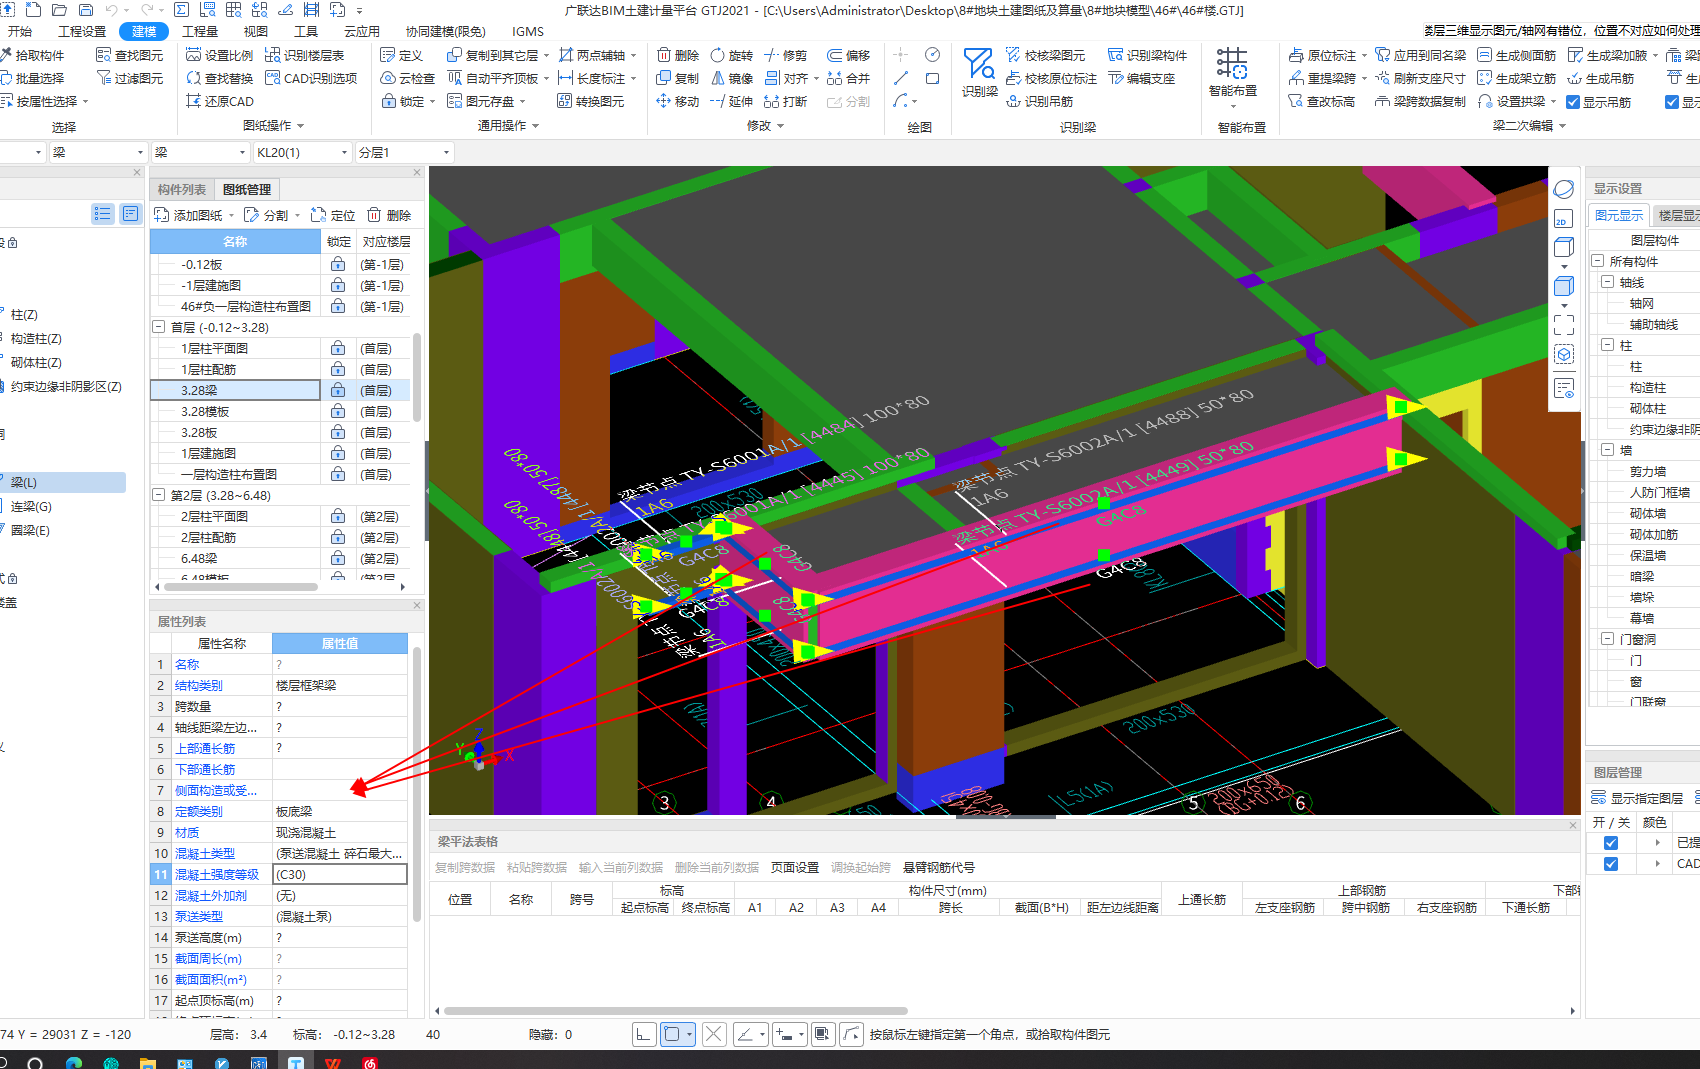Collapse the 轴线 tree node
Screen dimensions: 1700x1069
(1608, 282)
